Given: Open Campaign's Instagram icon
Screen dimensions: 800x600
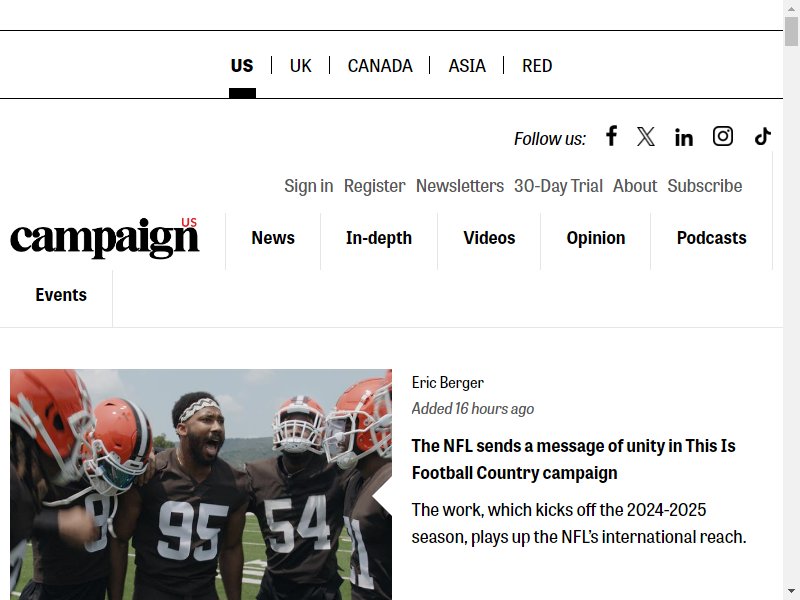Looking at the screenshot, I should (x=722, y=136).
